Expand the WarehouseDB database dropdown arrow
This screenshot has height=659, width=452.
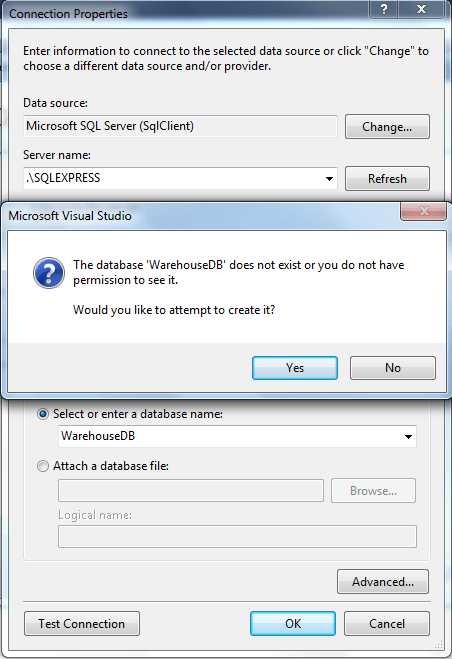click(408, 436)
